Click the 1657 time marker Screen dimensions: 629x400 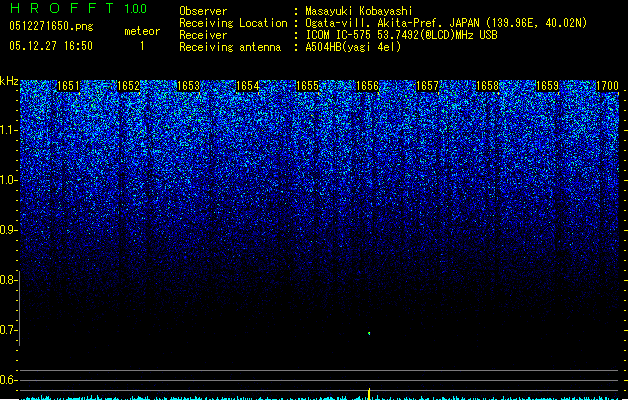pos(428,86)
